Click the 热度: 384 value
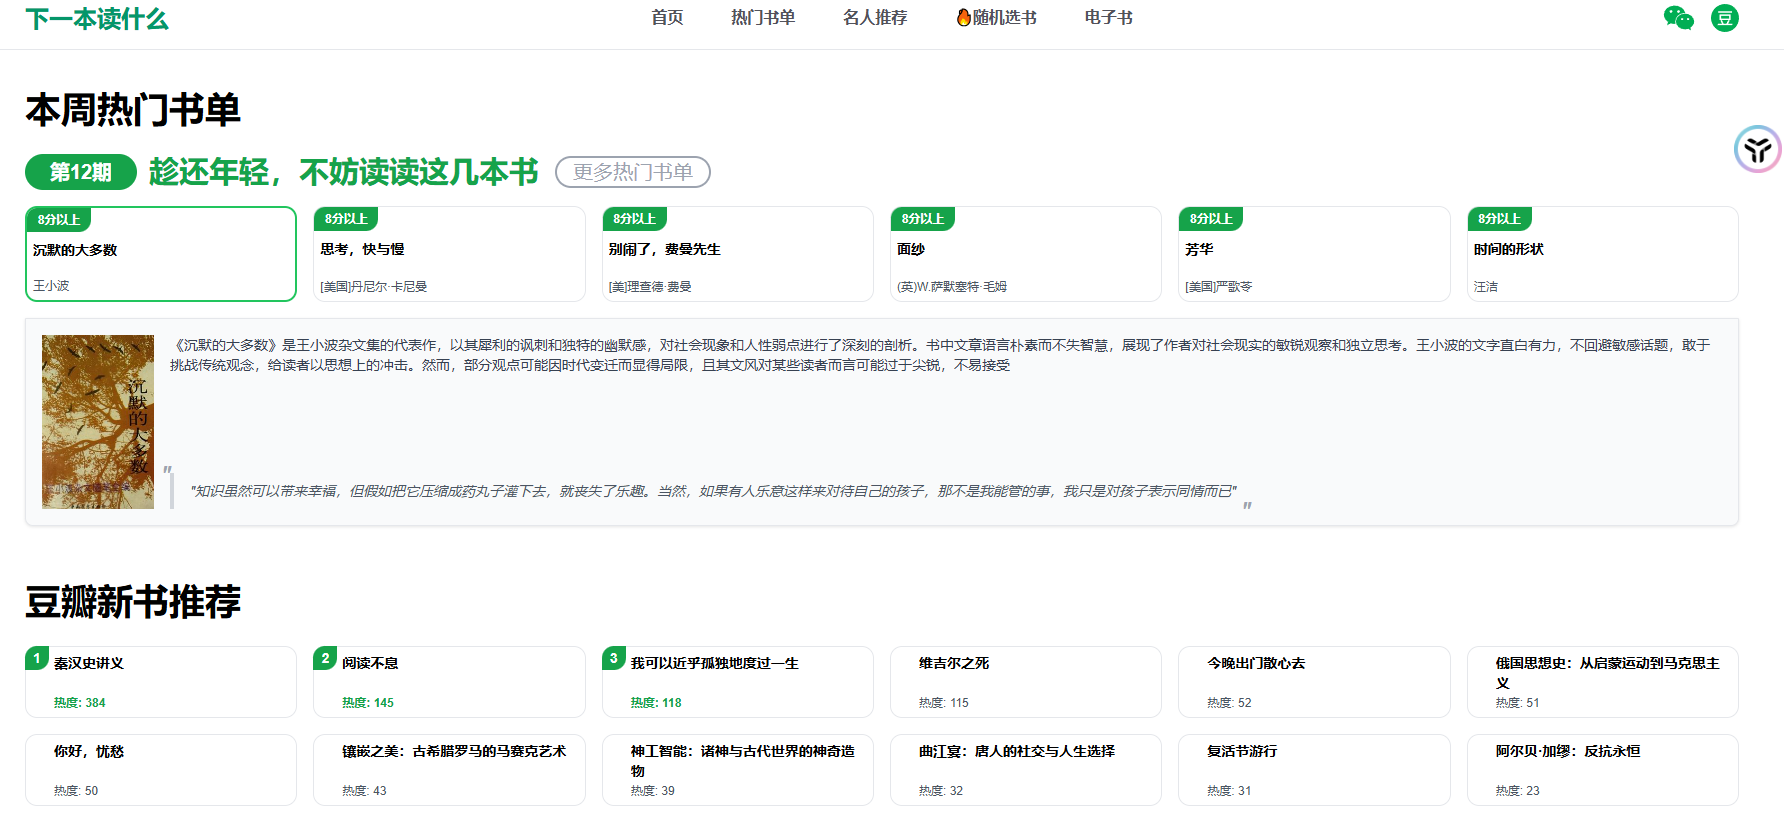1784x840 pixels. pyautogui.click(x=80, y=703)
